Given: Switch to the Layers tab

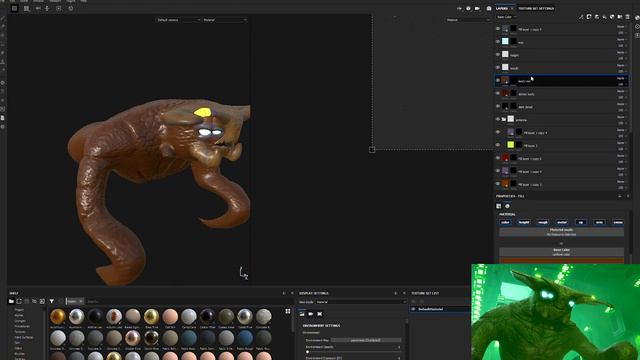Looking at the screenshot, I should (502, 8).
